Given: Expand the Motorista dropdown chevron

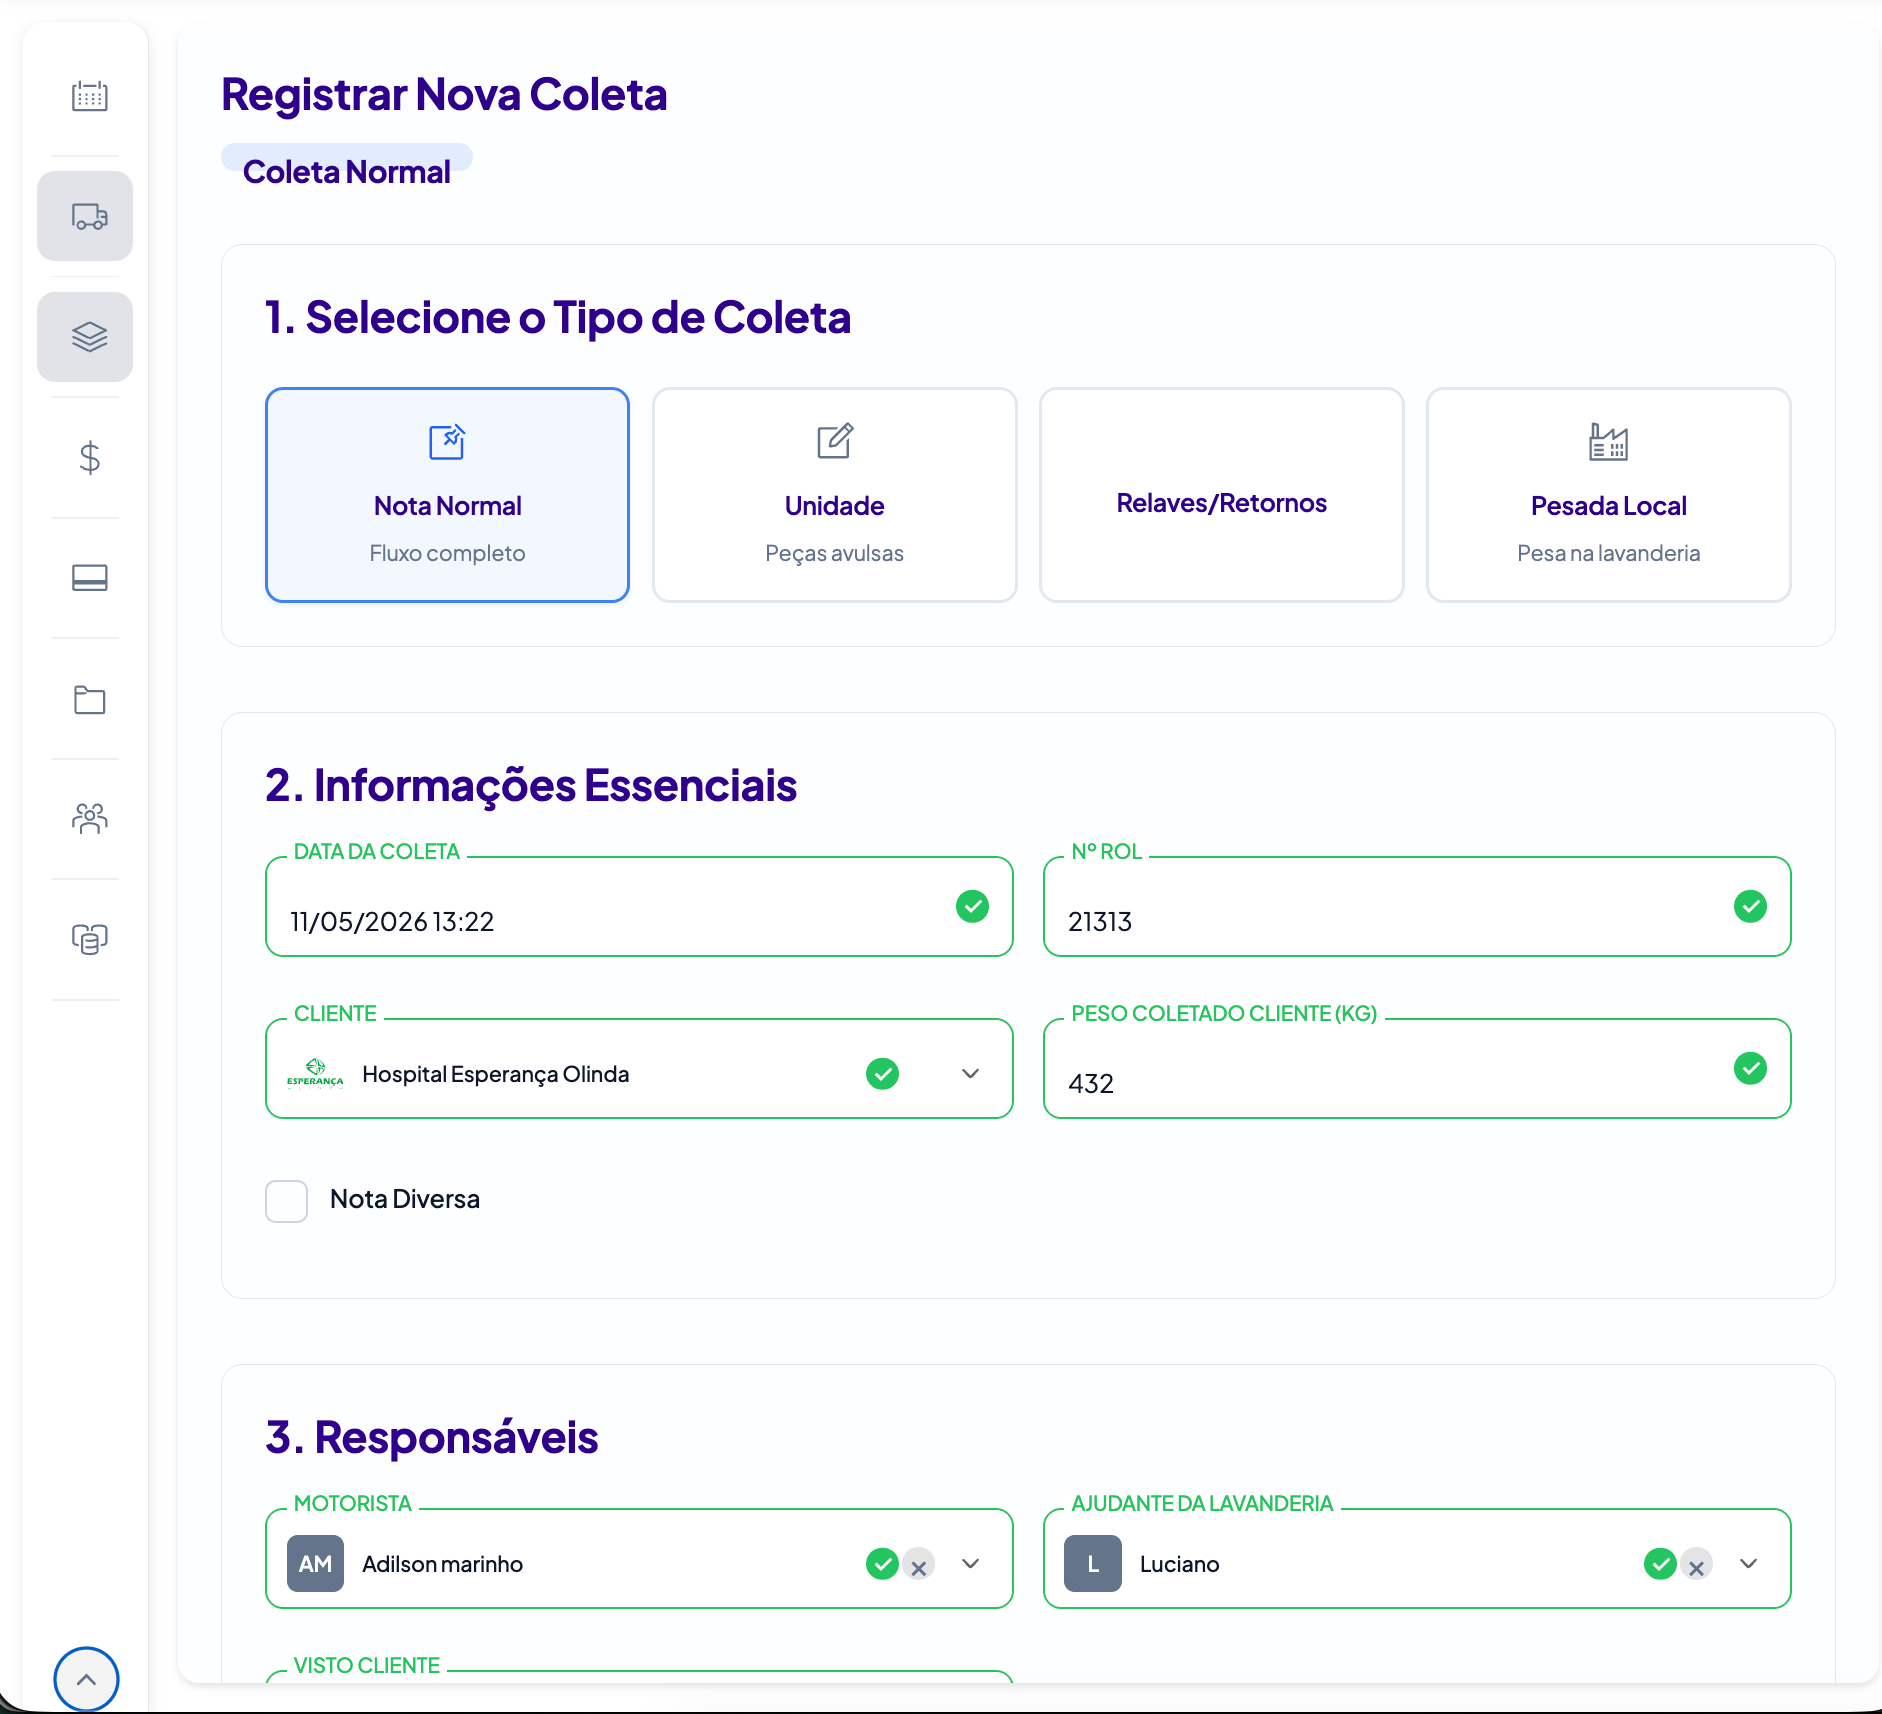Looking at the screenshot, I should [970, 1563].
